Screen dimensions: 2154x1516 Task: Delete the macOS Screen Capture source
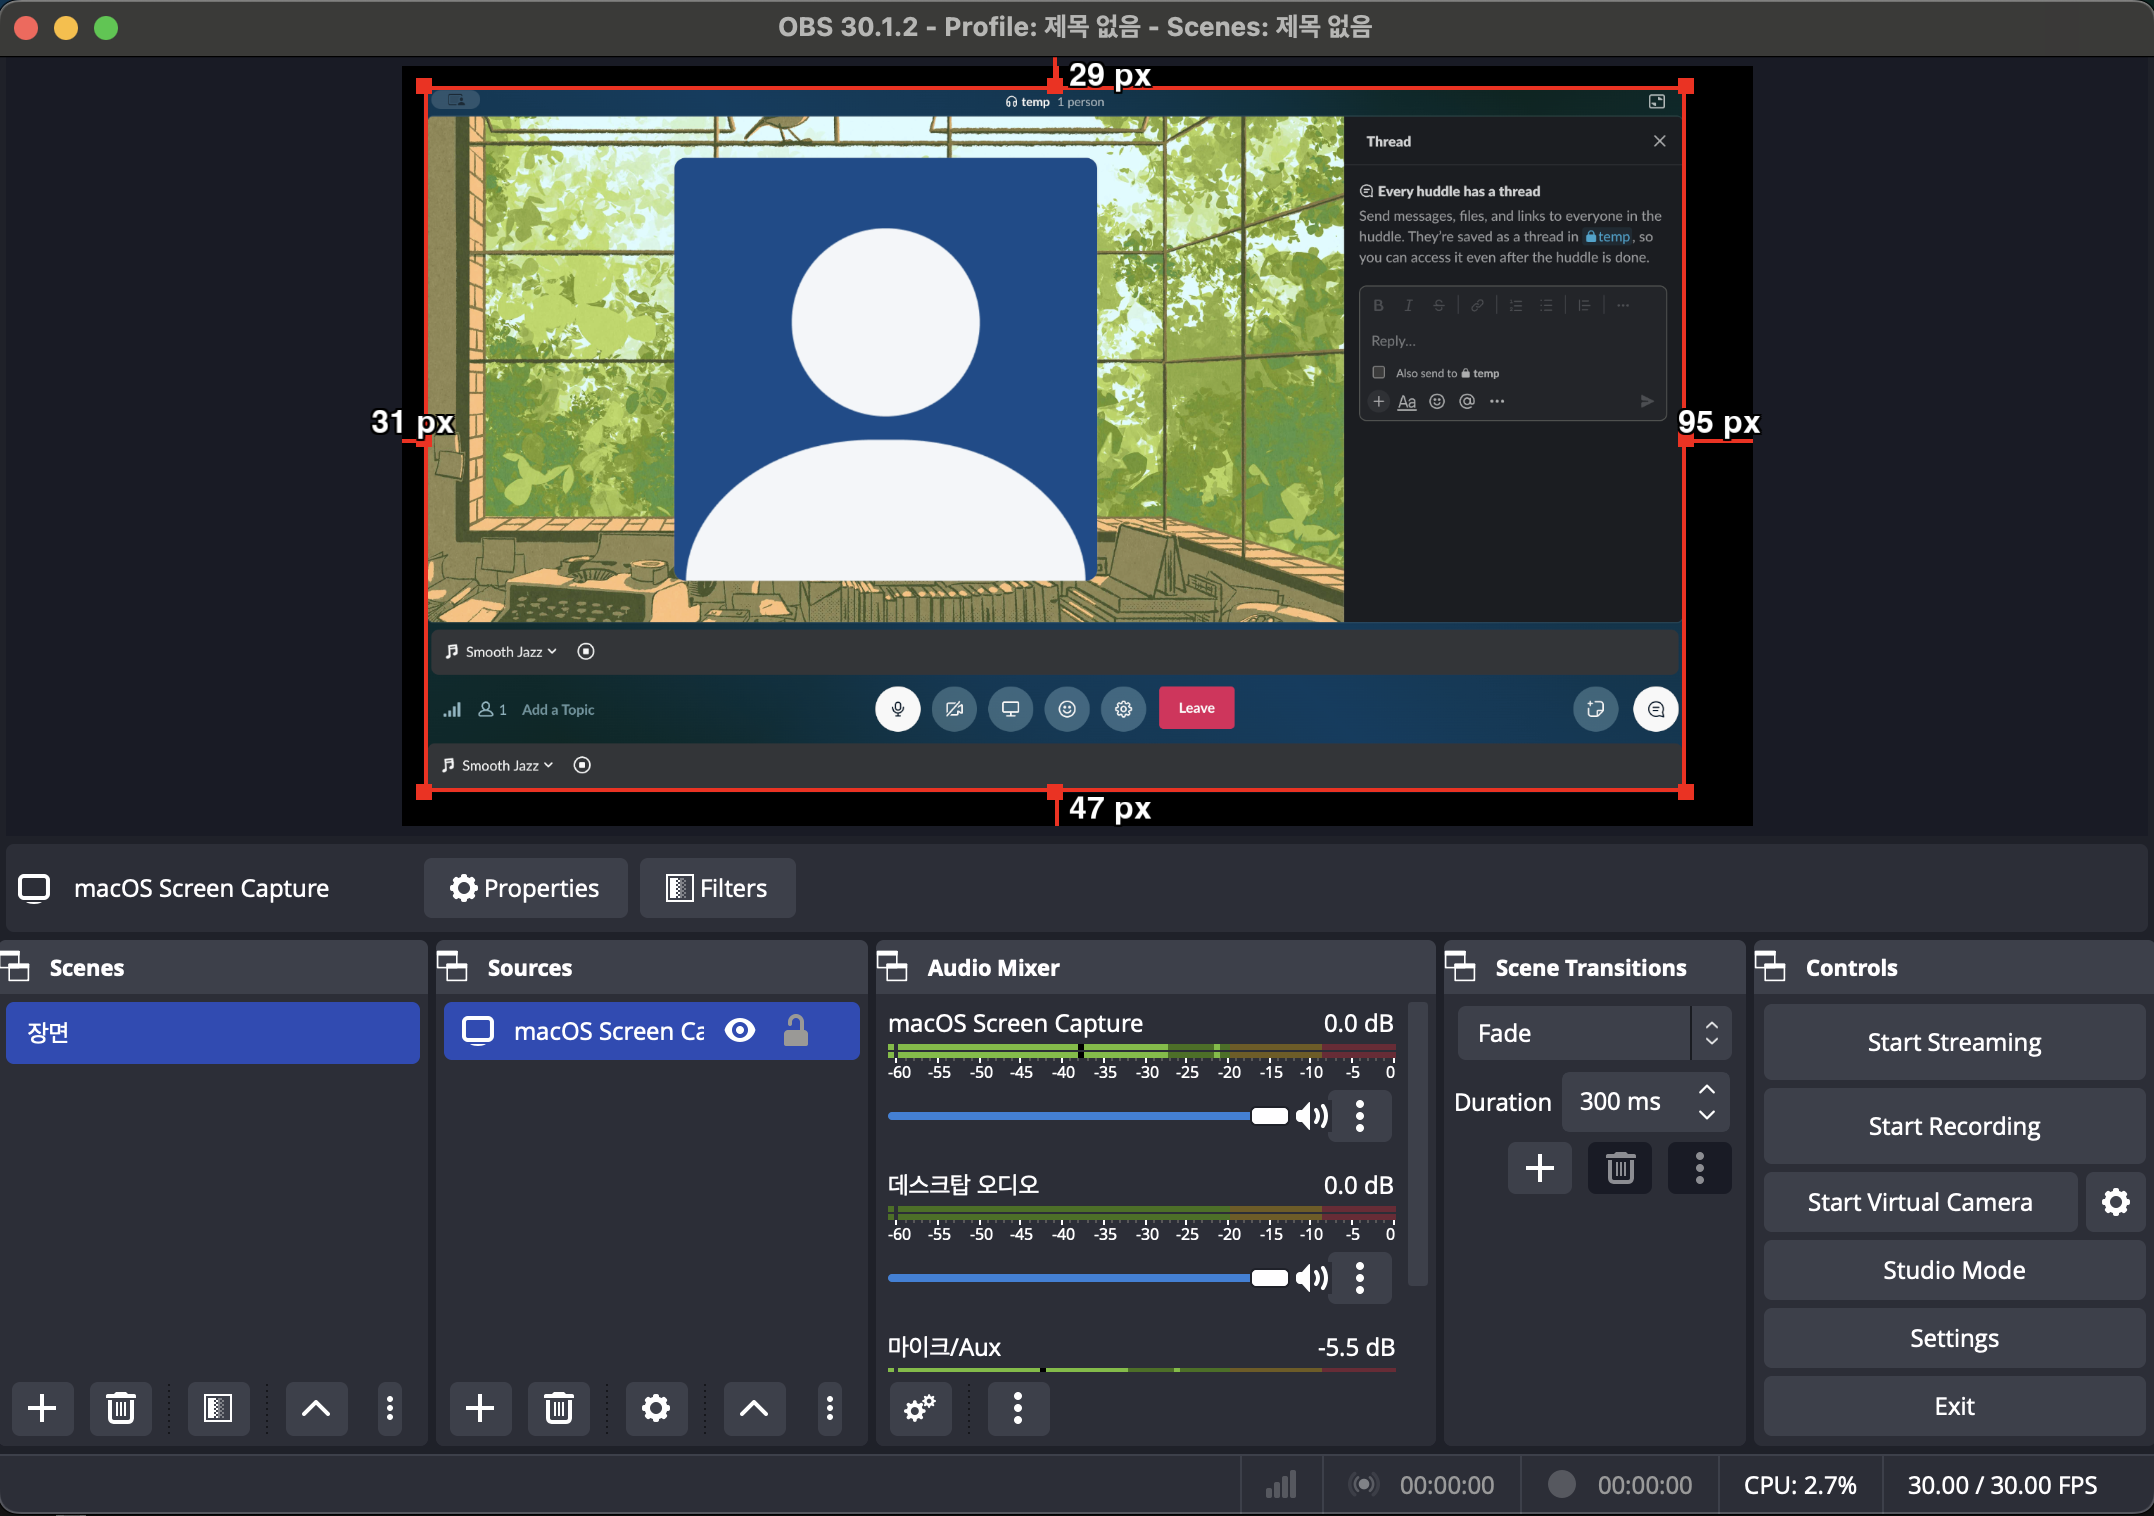pos(558,1409)
